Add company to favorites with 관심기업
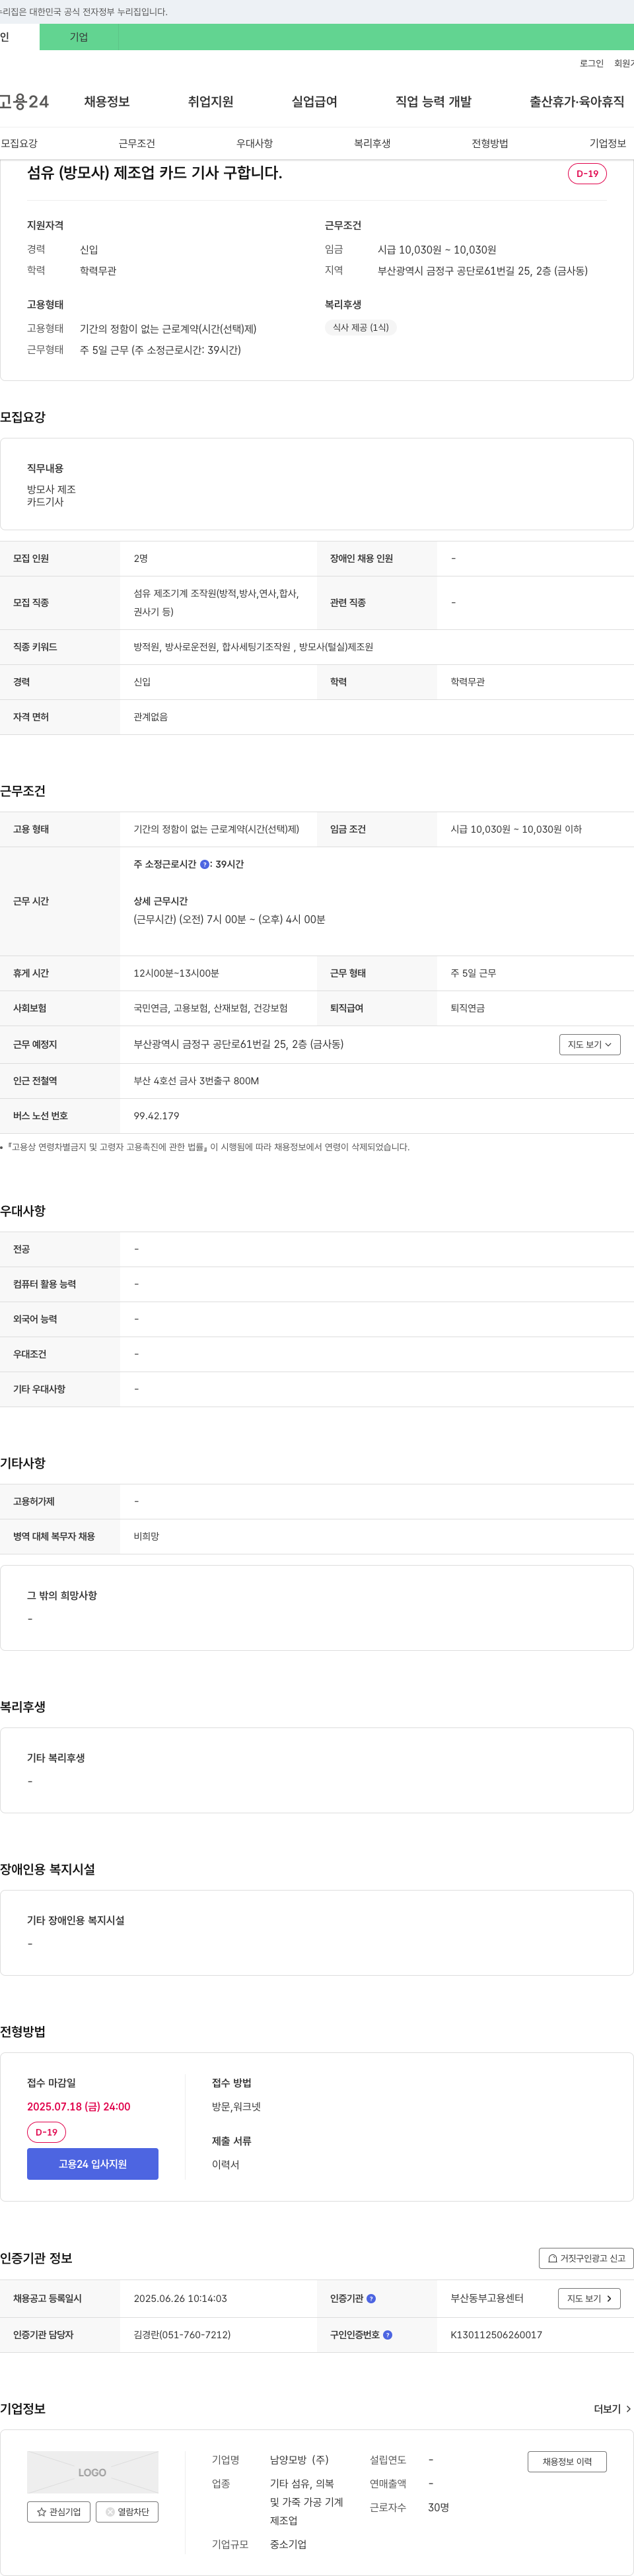 (x=59, y=2511)
